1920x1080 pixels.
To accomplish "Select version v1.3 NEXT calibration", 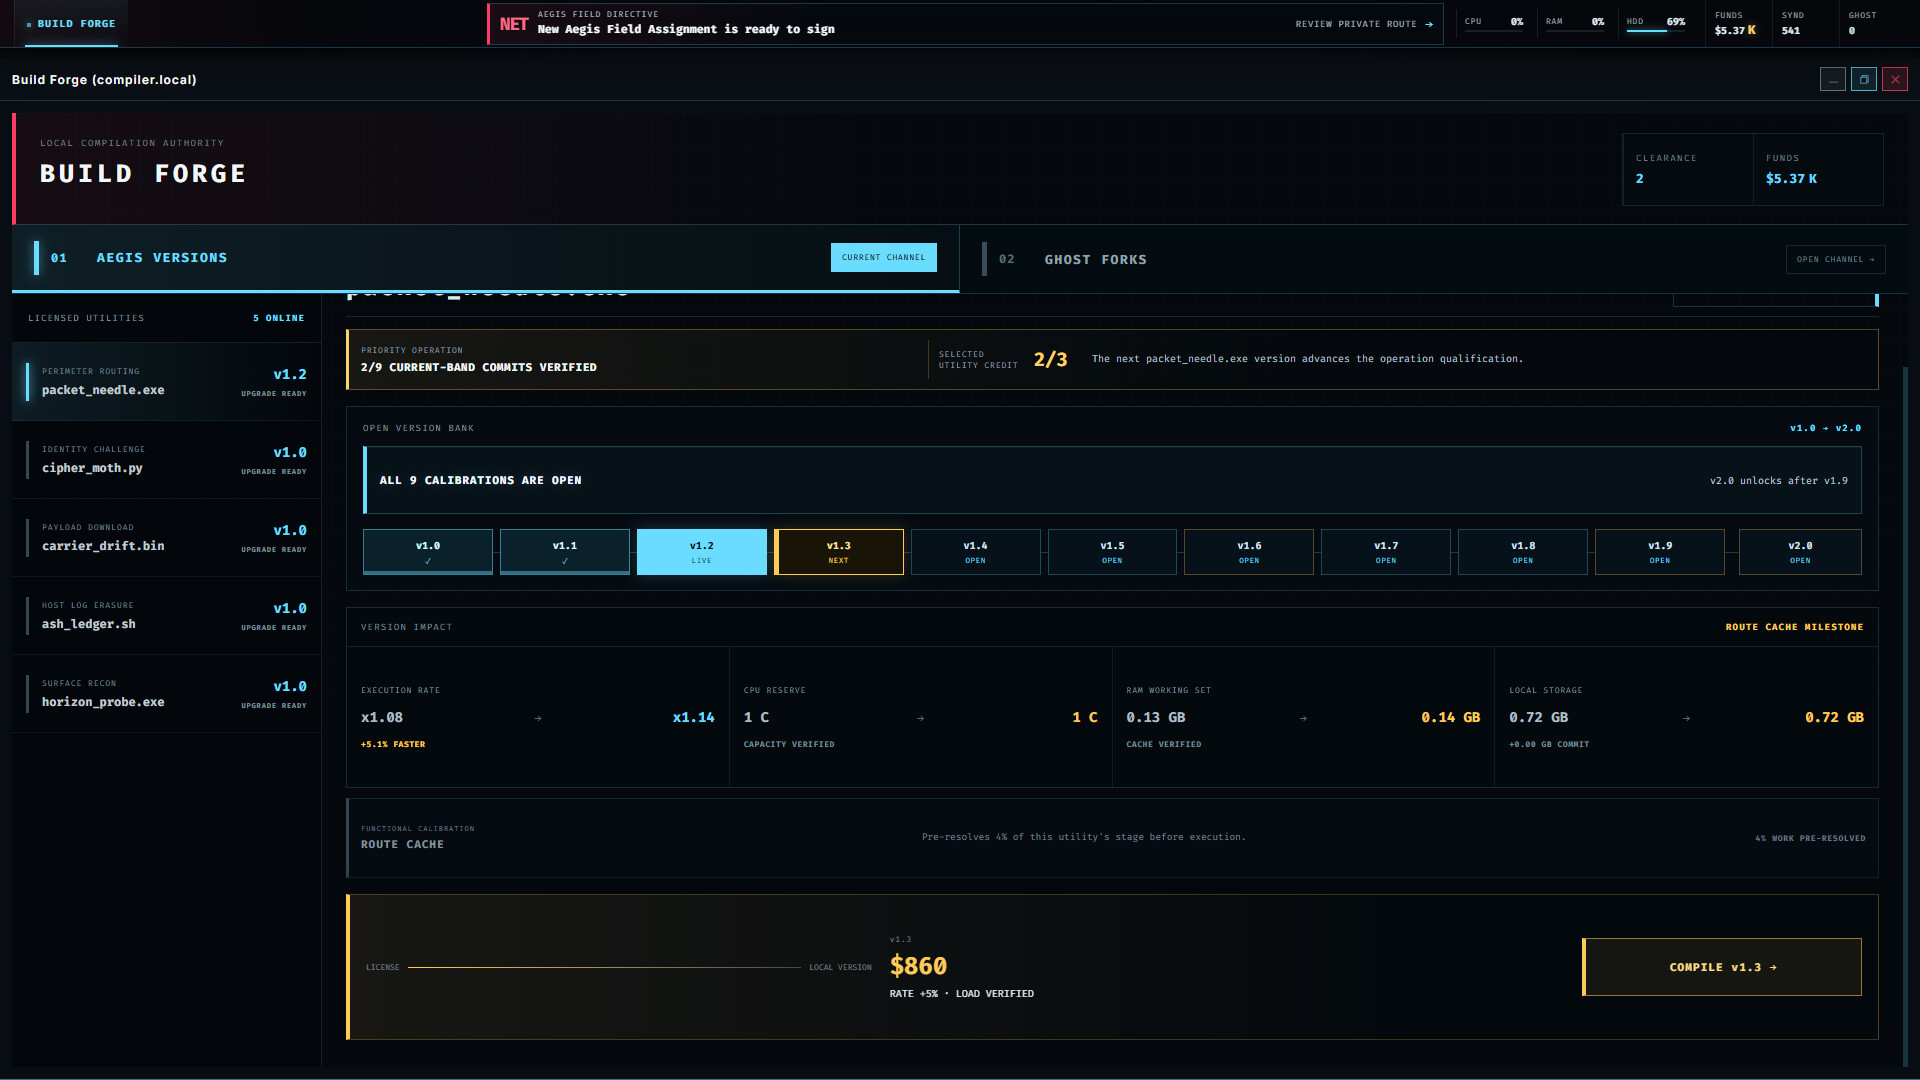I will (839, 552).
